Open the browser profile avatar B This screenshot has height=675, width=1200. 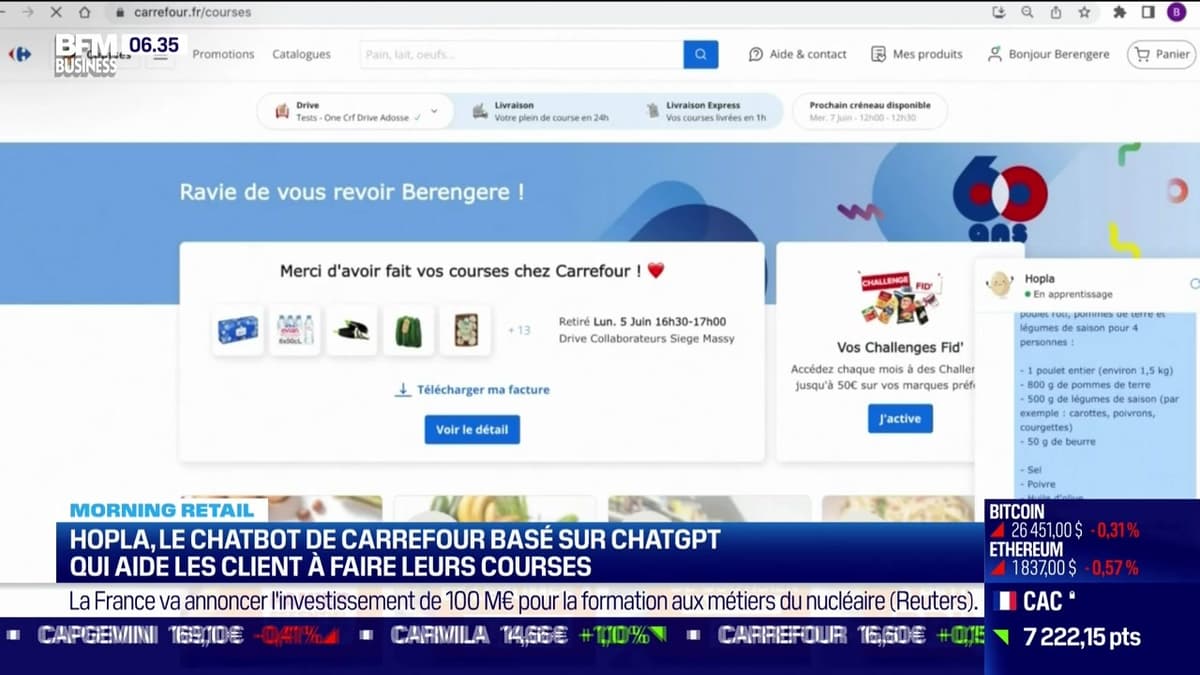(x=1176, y=12)
